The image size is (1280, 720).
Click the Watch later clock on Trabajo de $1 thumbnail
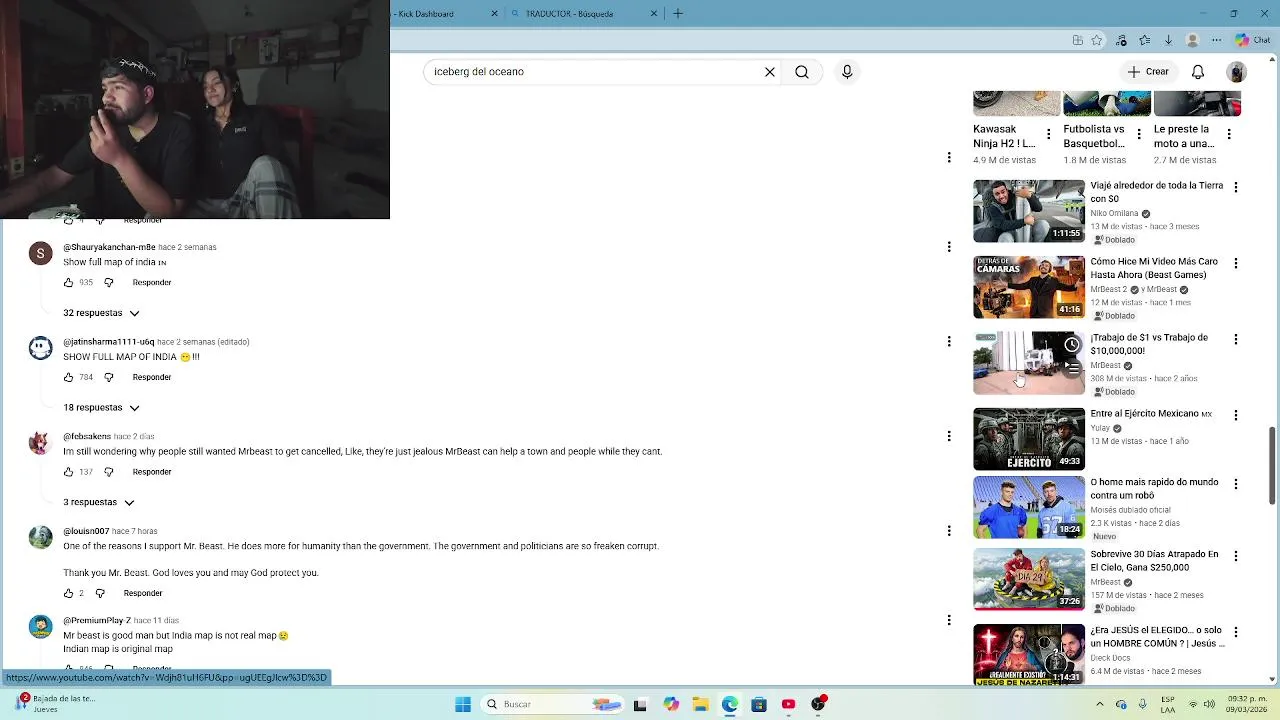(x=1072, y=345)
